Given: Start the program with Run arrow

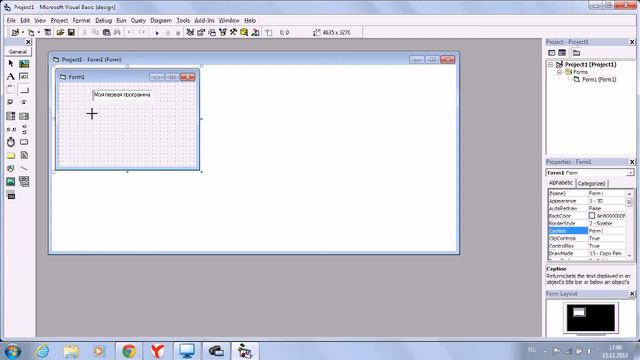Looking at the screenshot, I should tap(157, 33).
